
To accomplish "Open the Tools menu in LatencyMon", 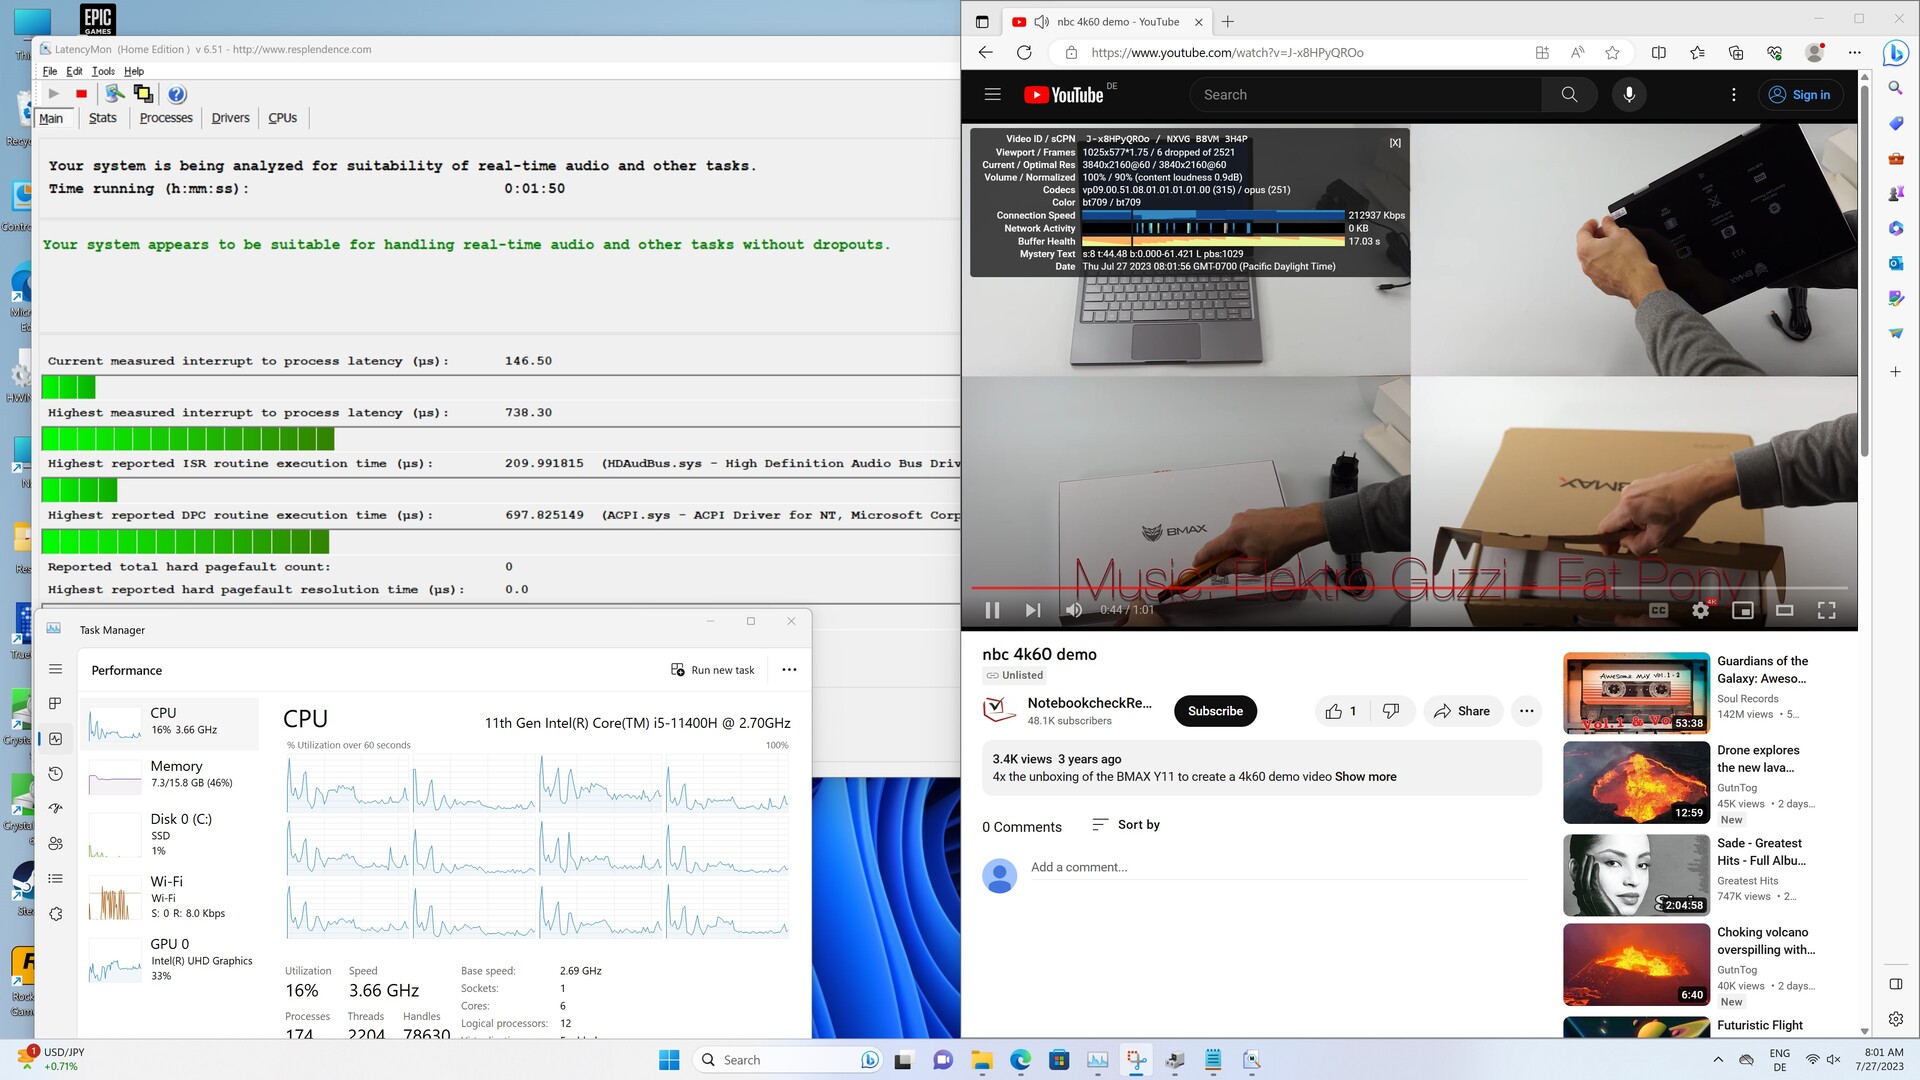I will coord(103,72).
